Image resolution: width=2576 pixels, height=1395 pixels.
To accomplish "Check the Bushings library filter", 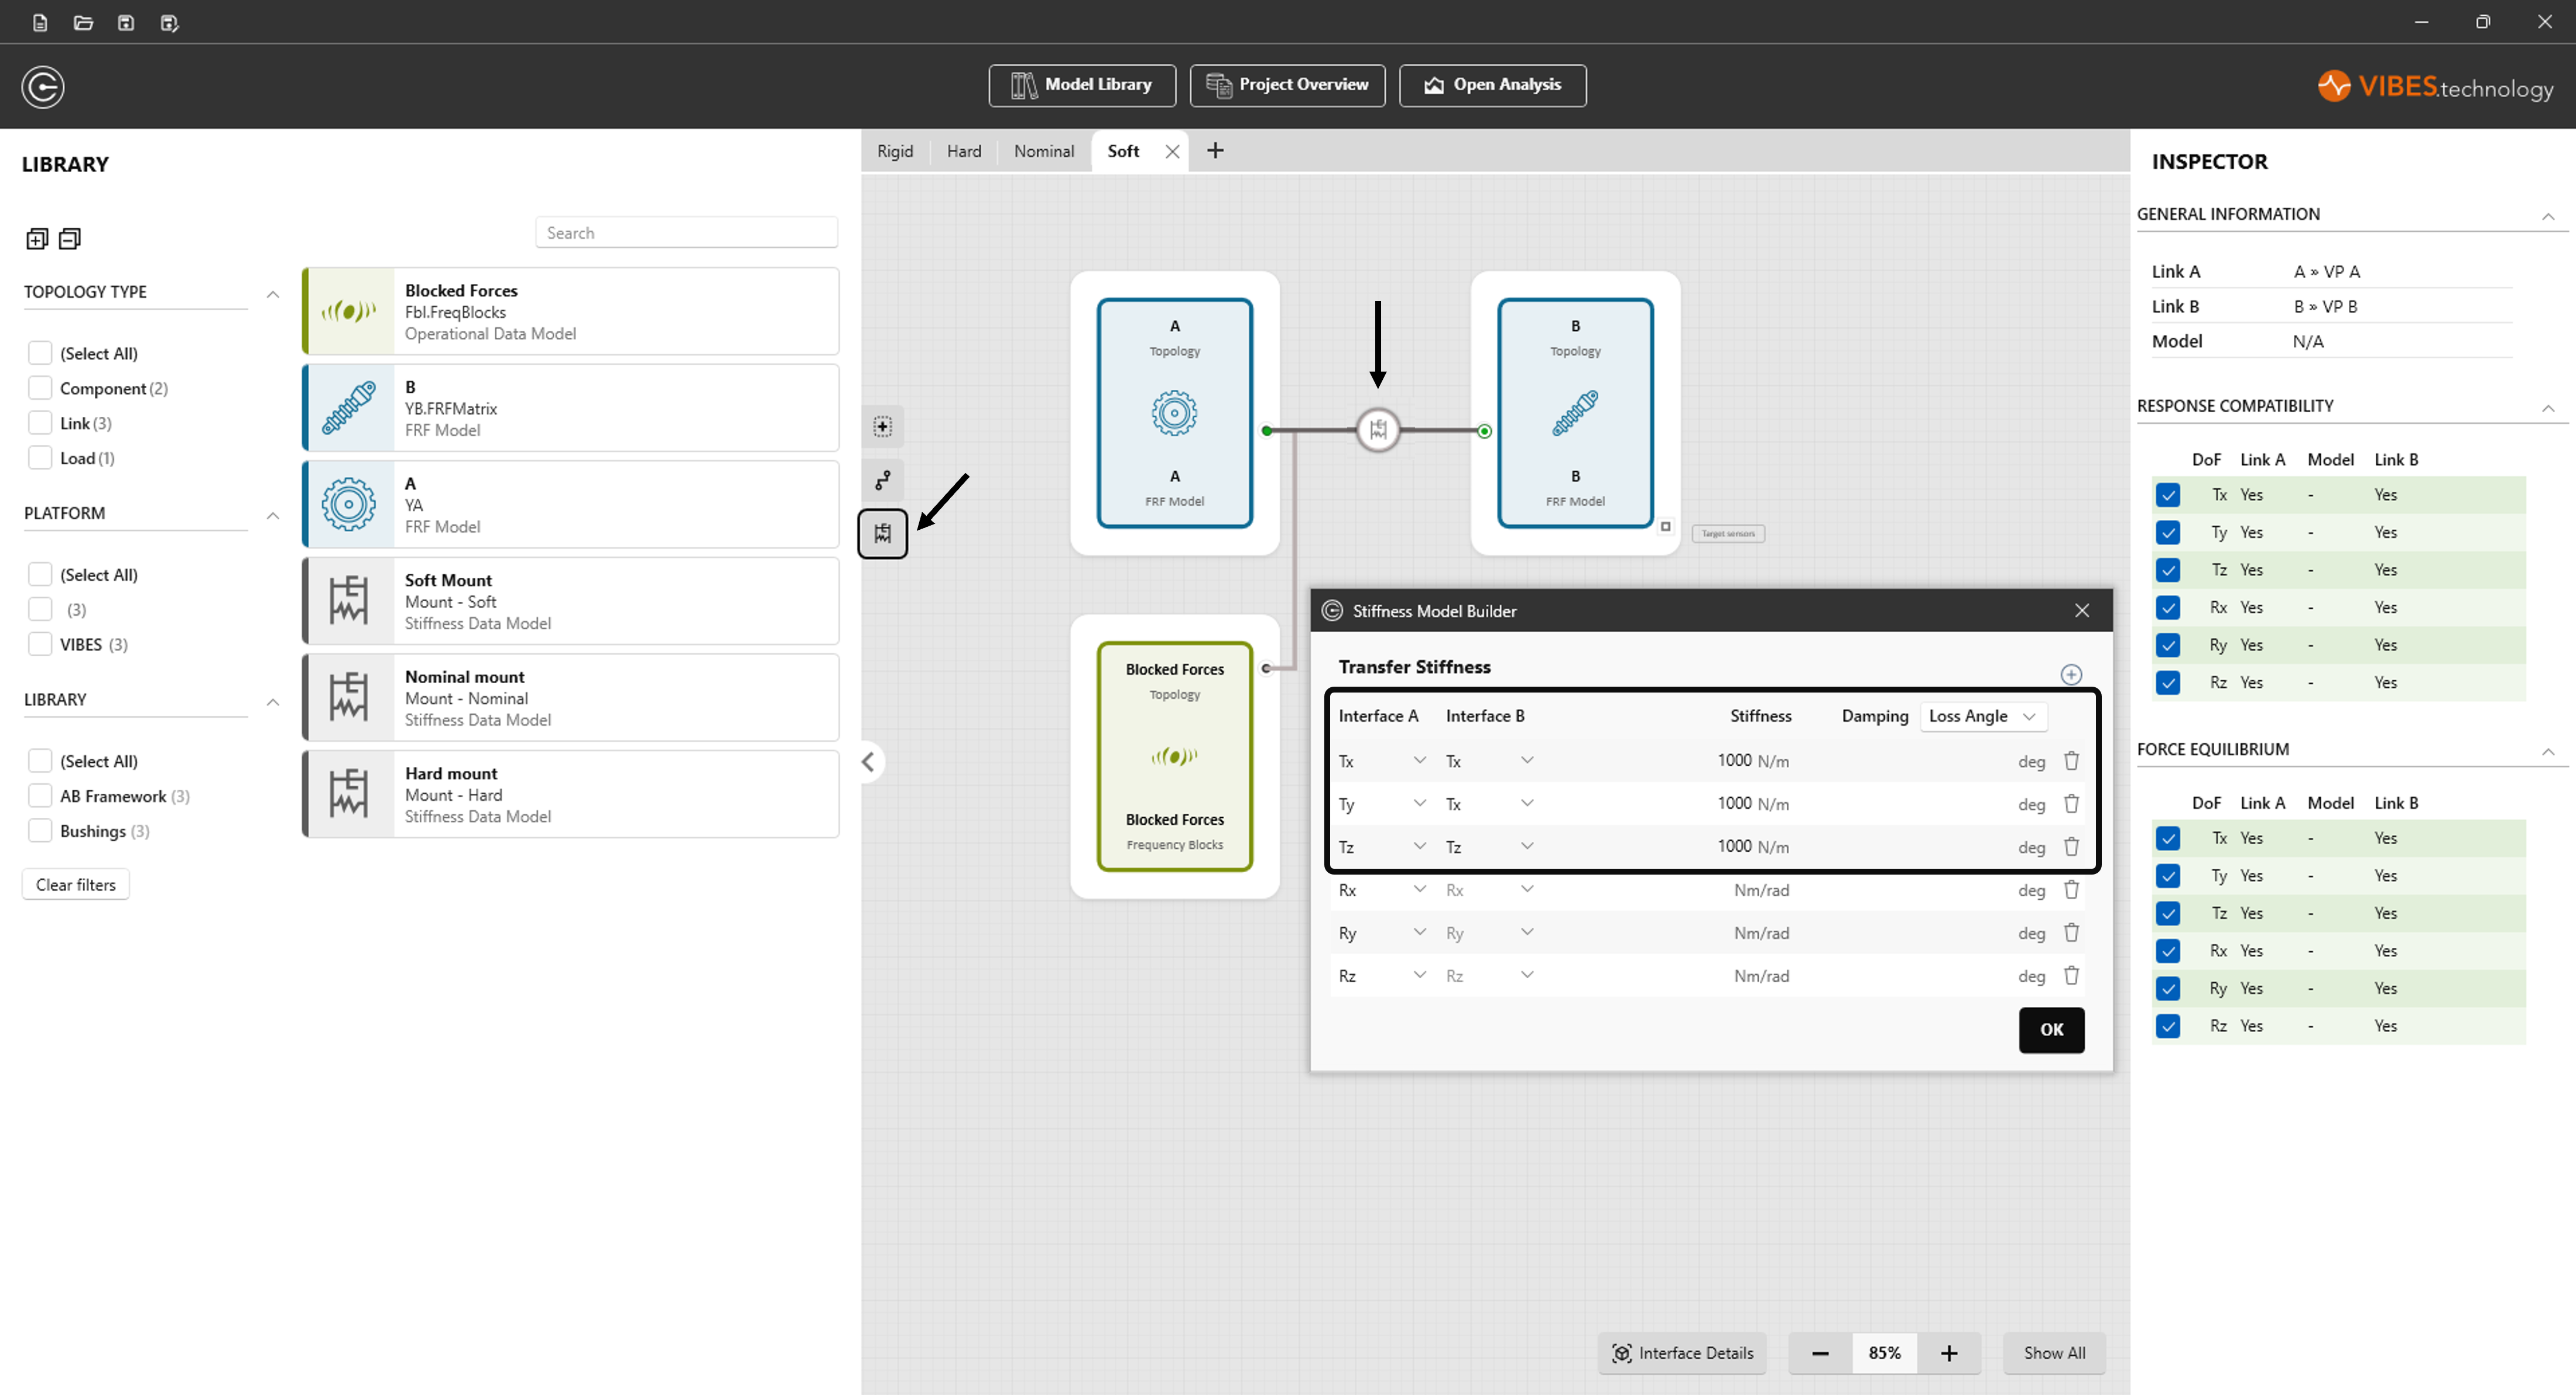I will tap(40, 831).
